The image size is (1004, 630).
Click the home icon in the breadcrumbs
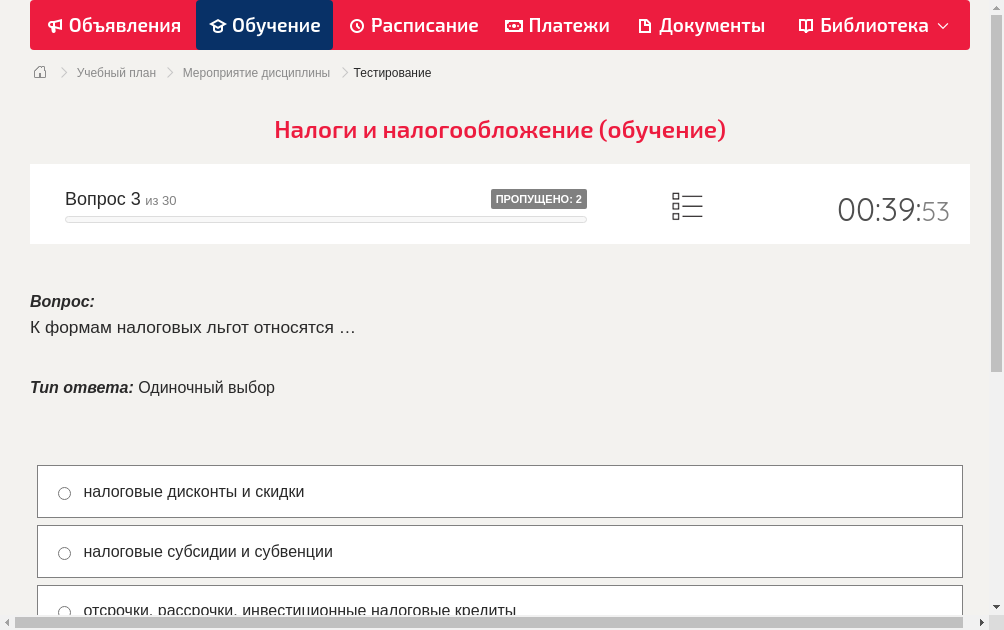tap(39, 72)
